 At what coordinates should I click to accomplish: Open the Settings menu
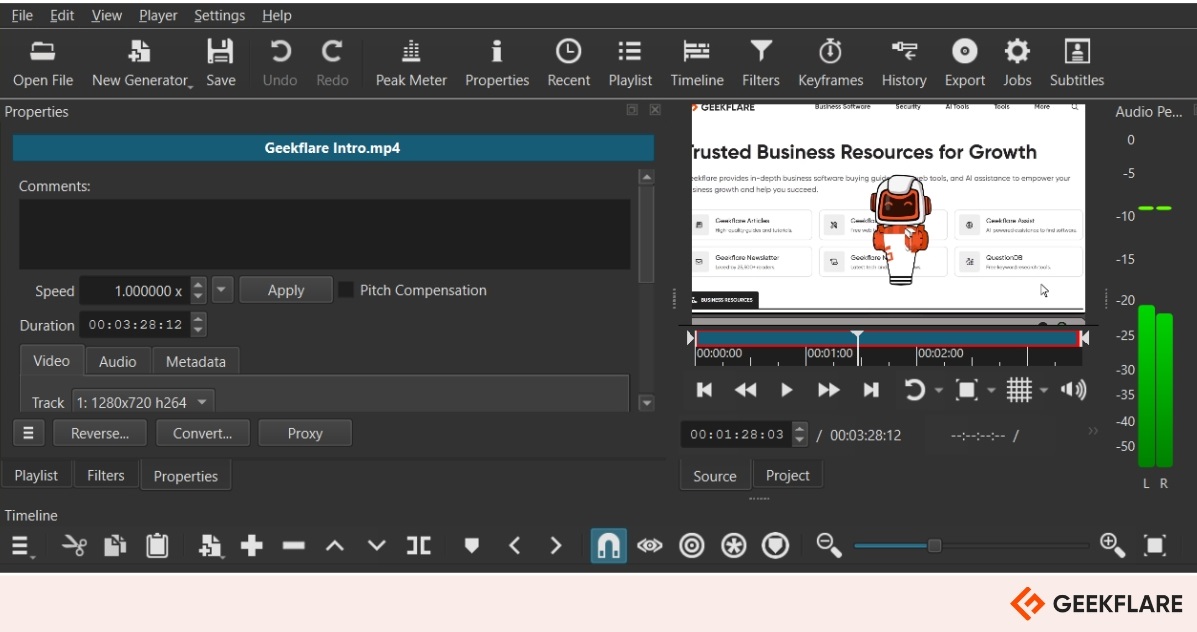219,15
